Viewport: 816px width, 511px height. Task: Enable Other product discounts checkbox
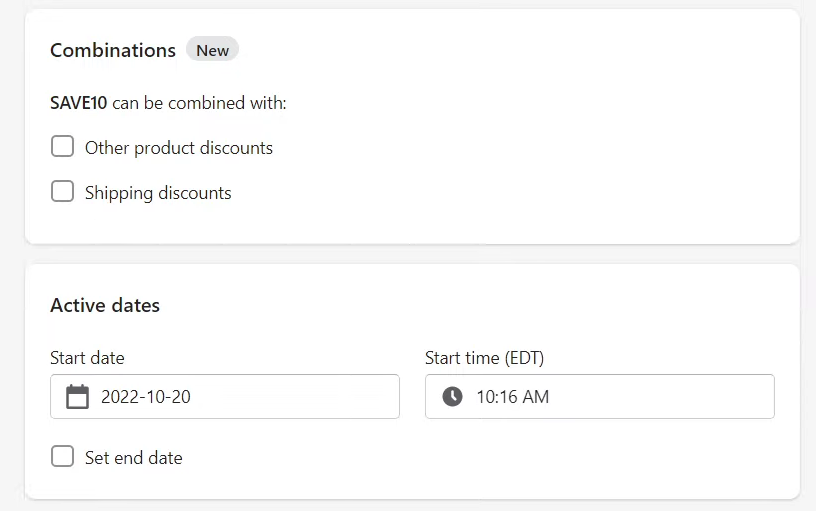(x=62, y=146)
